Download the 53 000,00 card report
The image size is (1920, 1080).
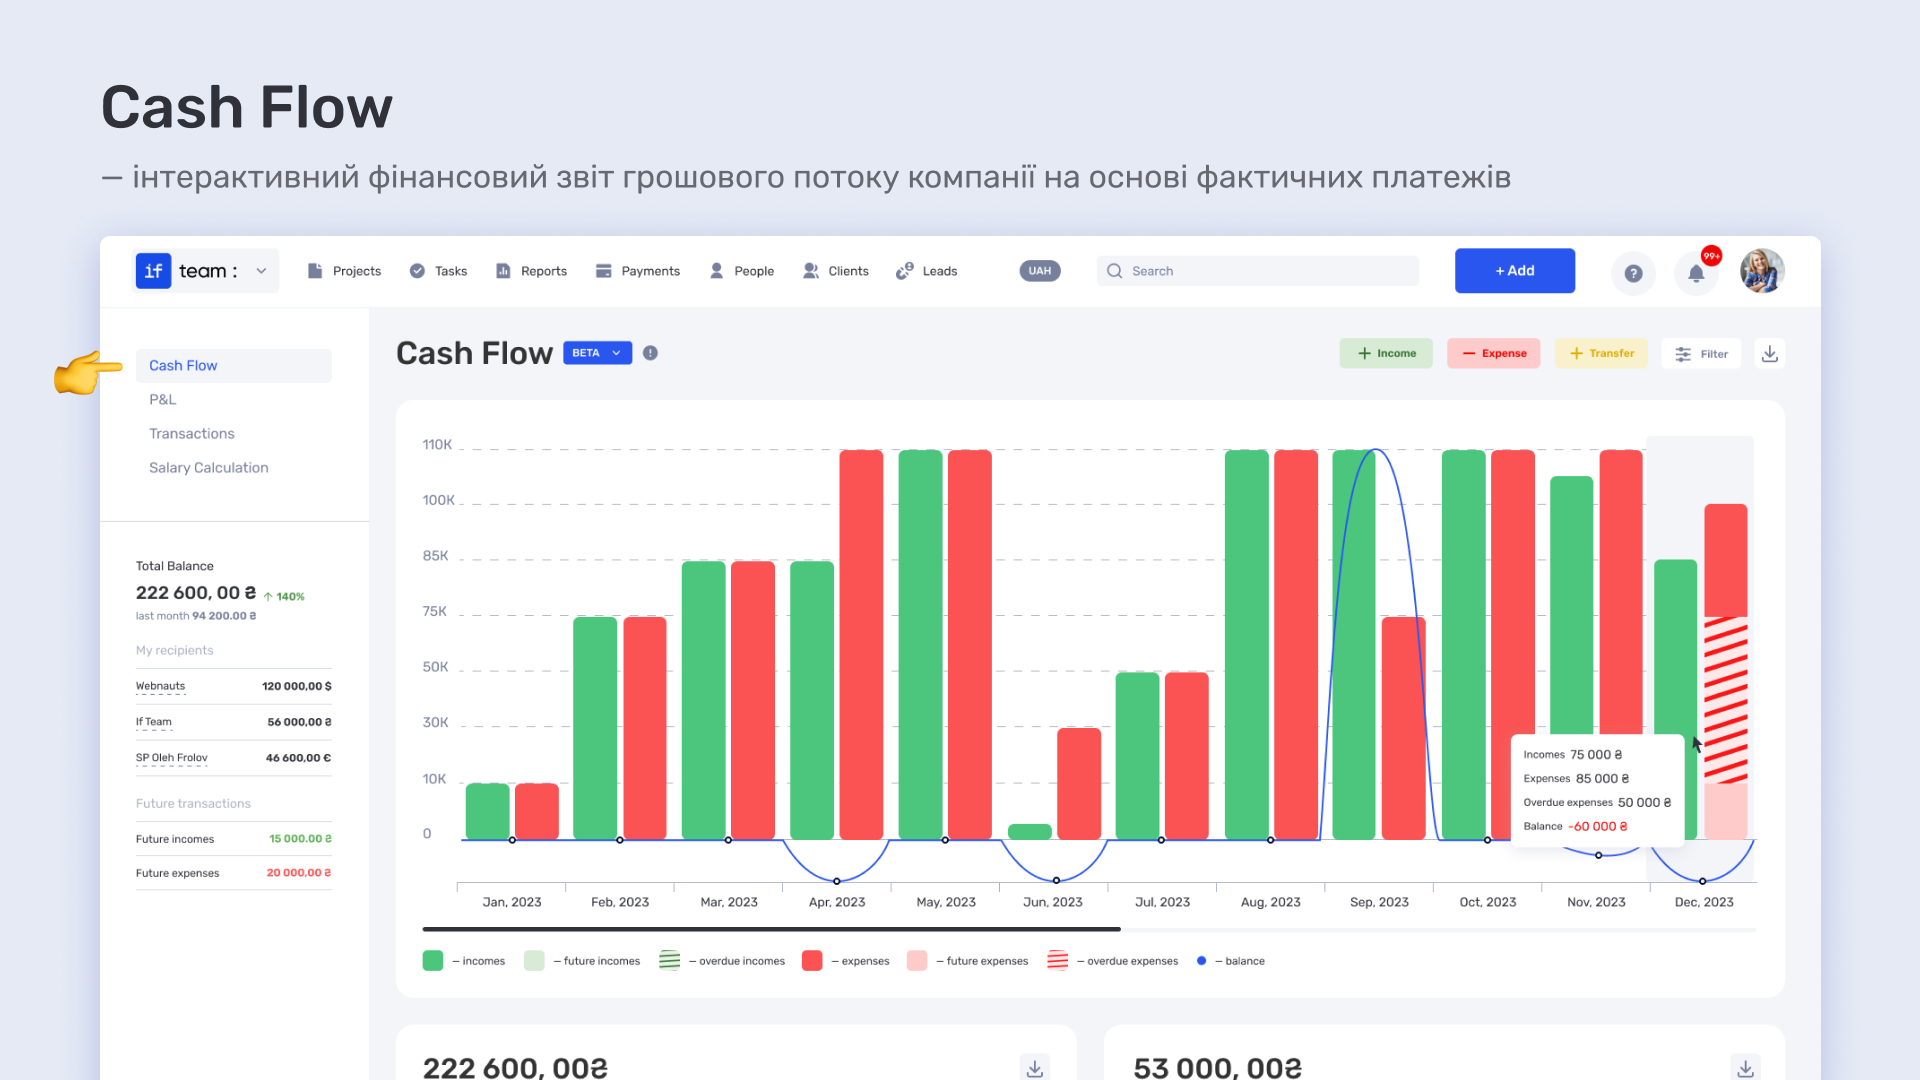[x=1745, y=1067]
